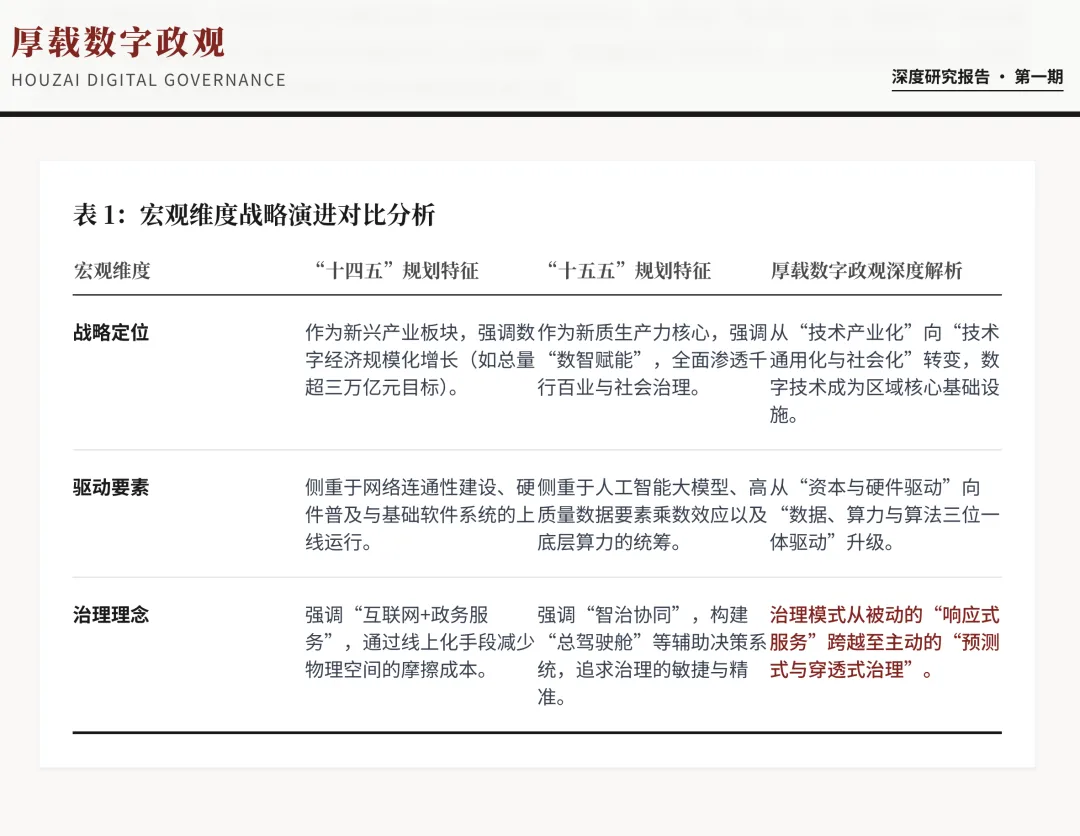This screenshot has width=1080, height=836.
Task: Select the 治理理念 row label
Action: point(111,615)
